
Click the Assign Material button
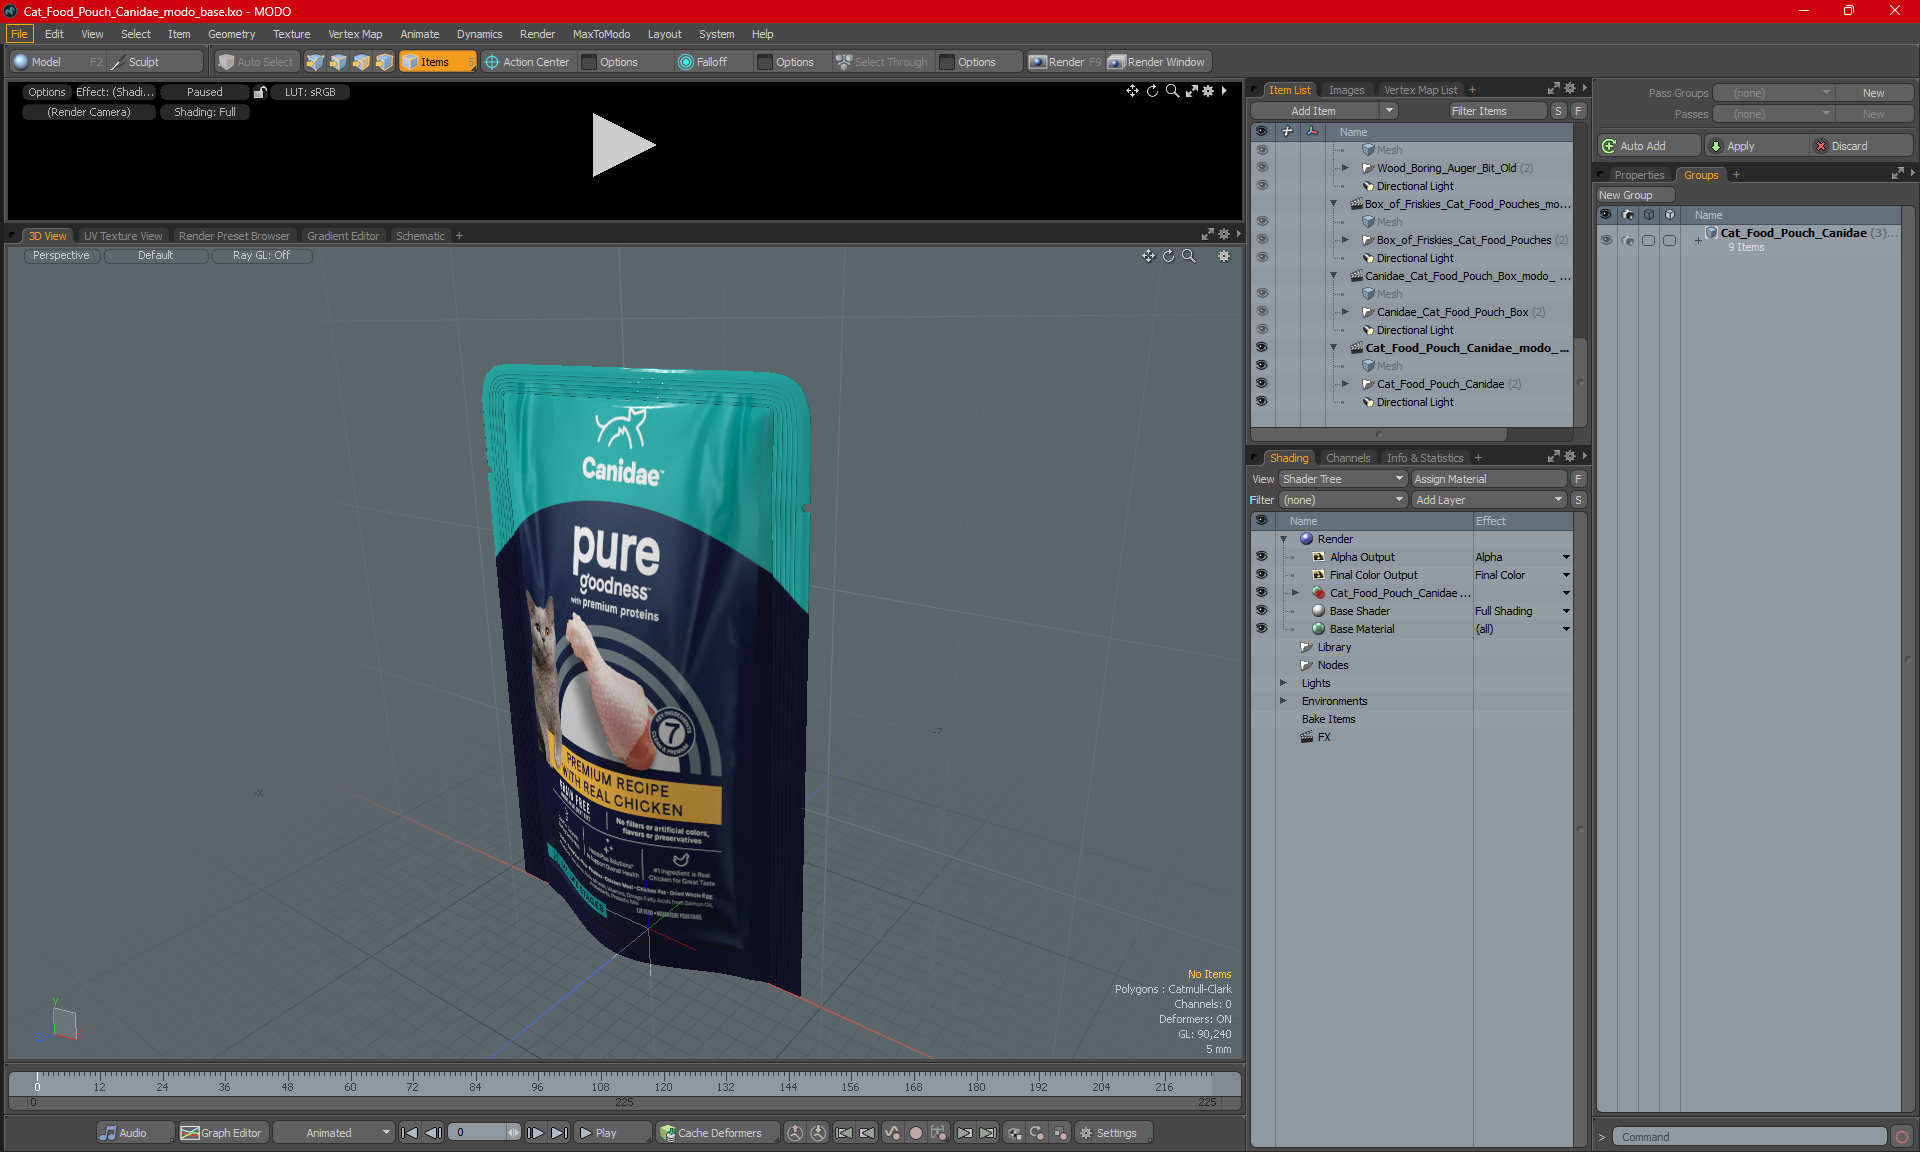[x=1488, y=479]
